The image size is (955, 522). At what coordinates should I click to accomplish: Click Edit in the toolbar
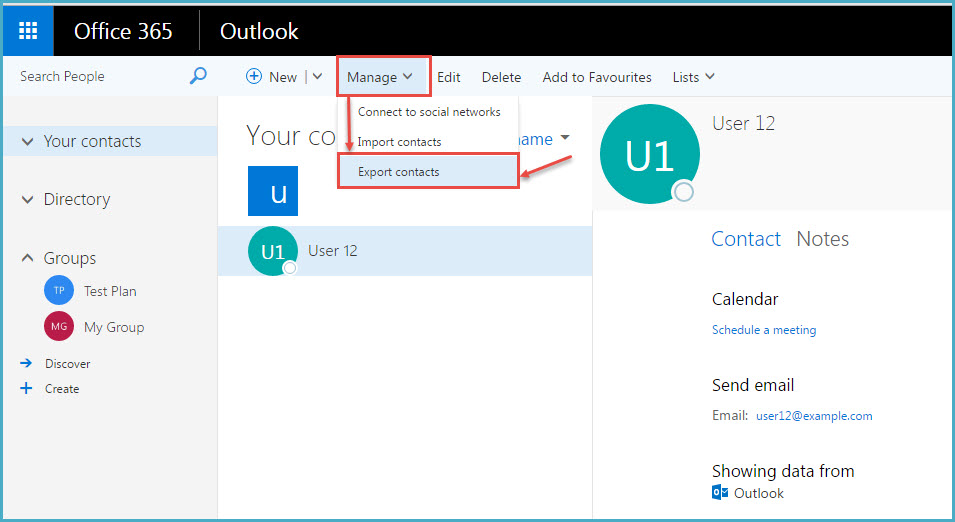448,77
